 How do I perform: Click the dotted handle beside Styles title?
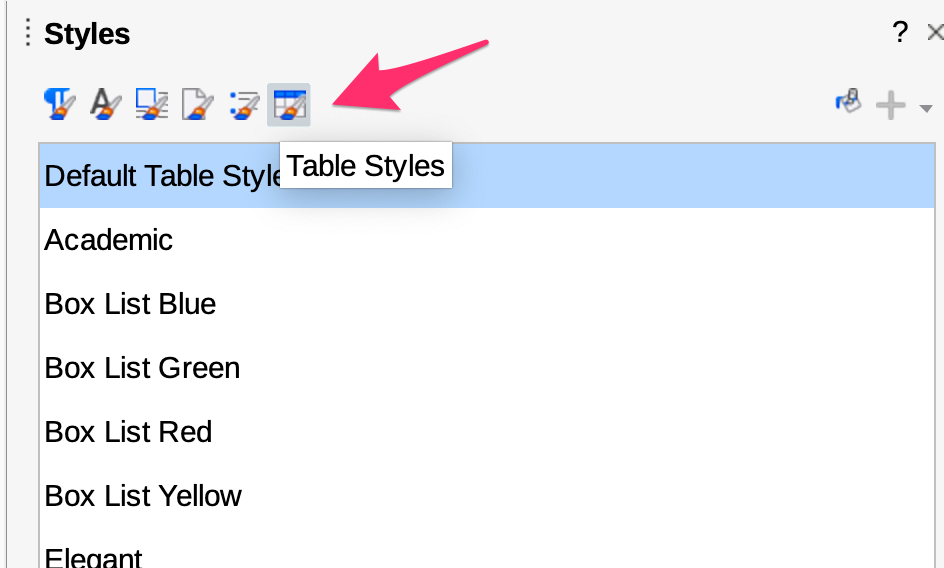pos(28,33)
